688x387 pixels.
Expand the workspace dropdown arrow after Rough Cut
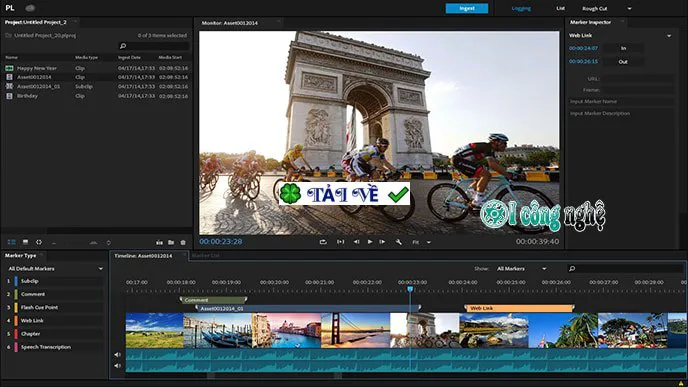pyautogui.click(x=629, y=8)
